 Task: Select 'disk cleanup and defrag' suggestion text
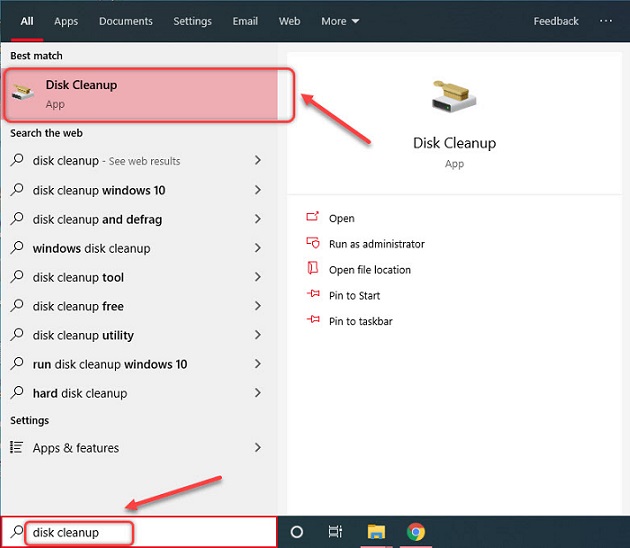click(x=97, y=219)
